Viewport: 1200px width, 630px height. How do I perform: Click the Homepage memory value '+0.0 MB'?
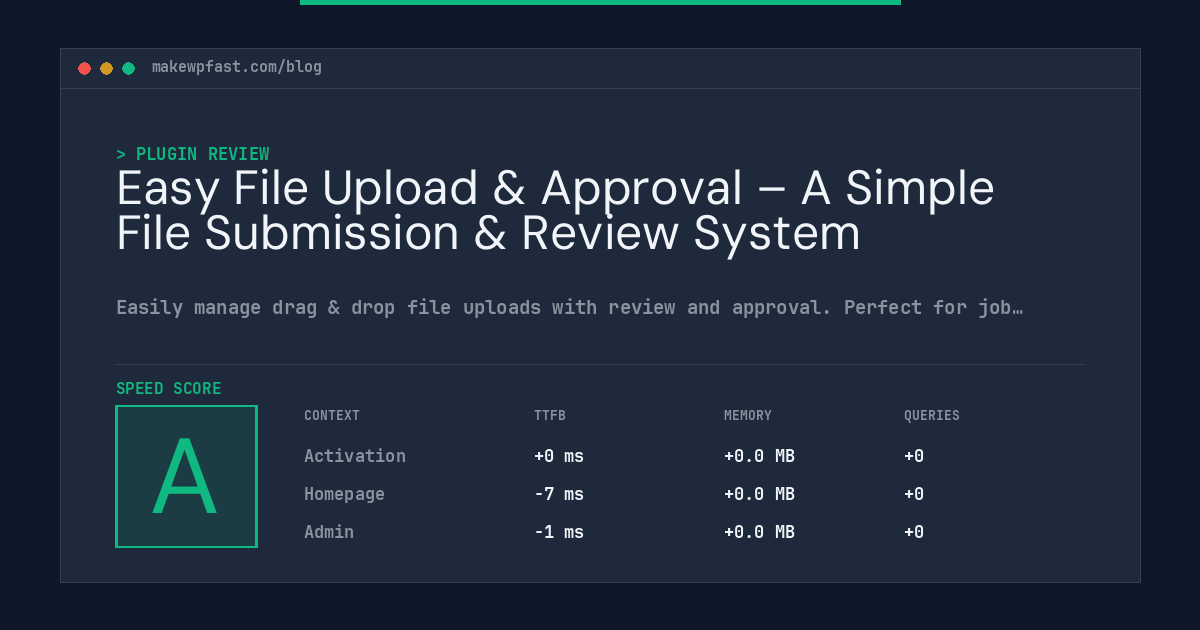pyautogui.click(x=759, y=494)
